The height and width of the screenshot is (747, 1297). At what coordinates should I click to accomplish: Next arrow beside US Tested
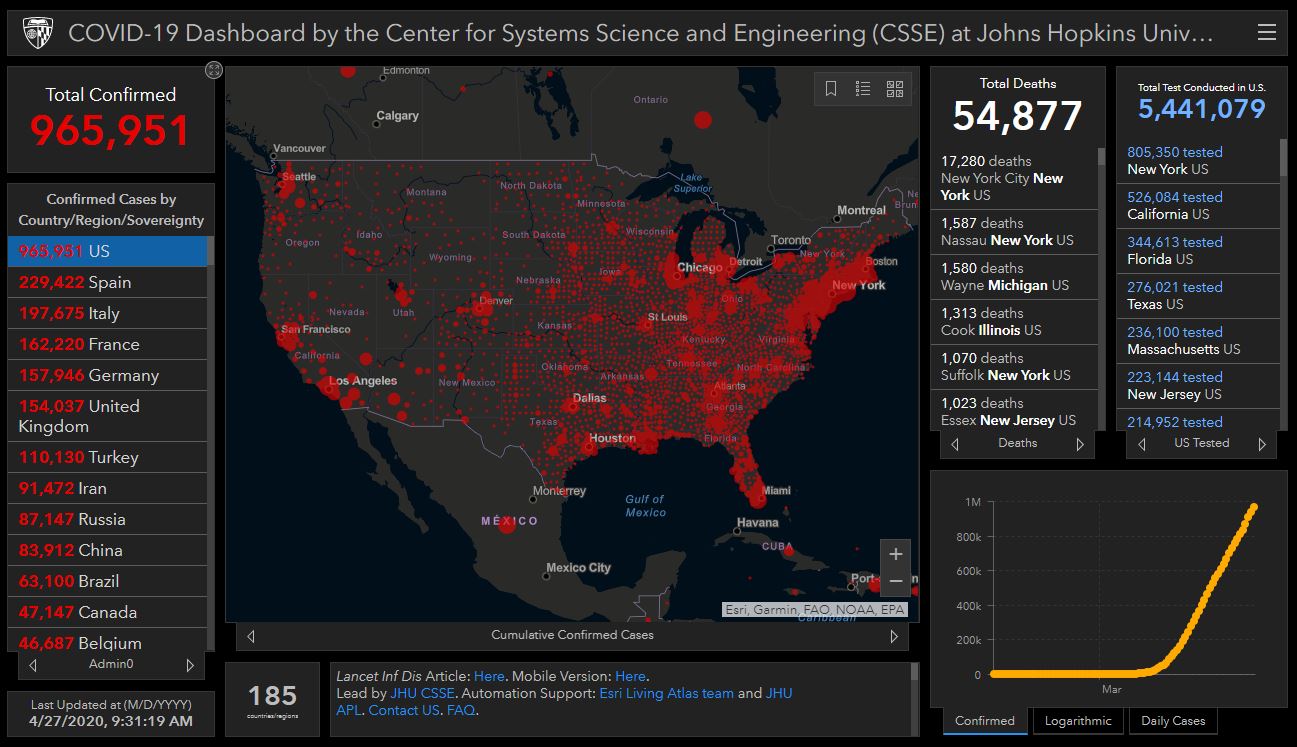coord(1262,444)
